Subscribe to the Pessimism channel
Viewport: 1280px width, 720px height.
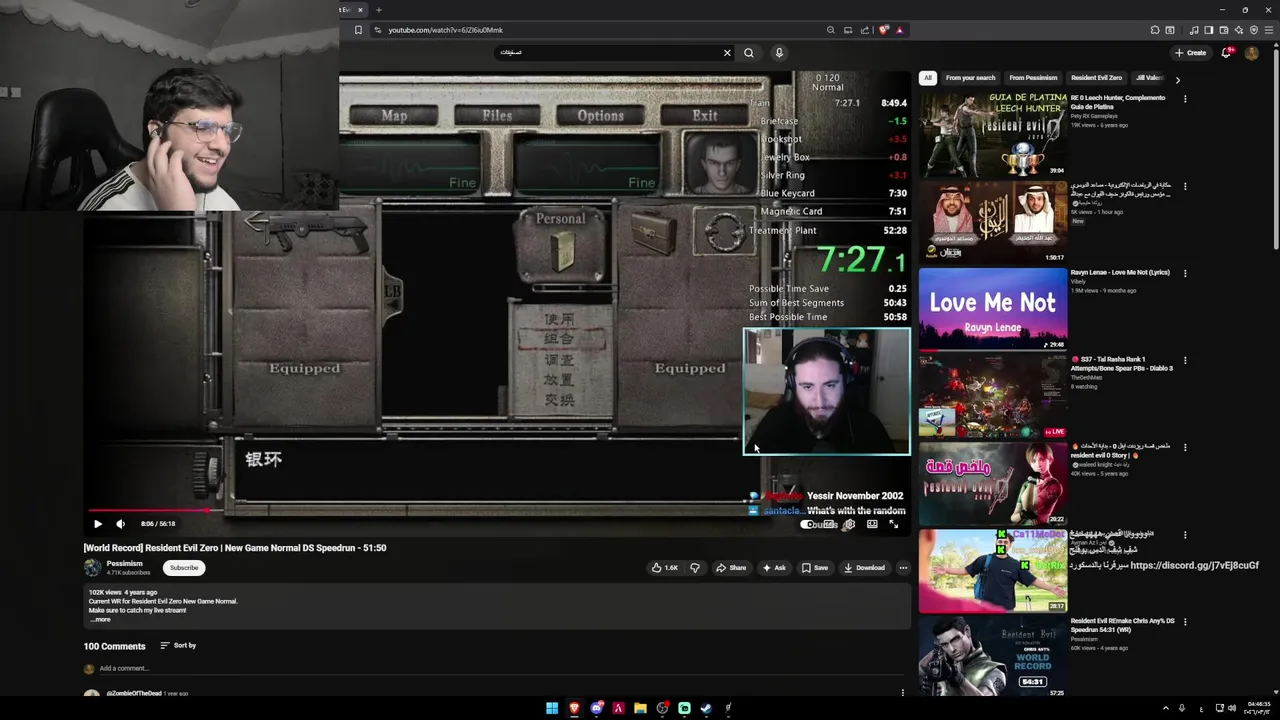tap(184, 568)
